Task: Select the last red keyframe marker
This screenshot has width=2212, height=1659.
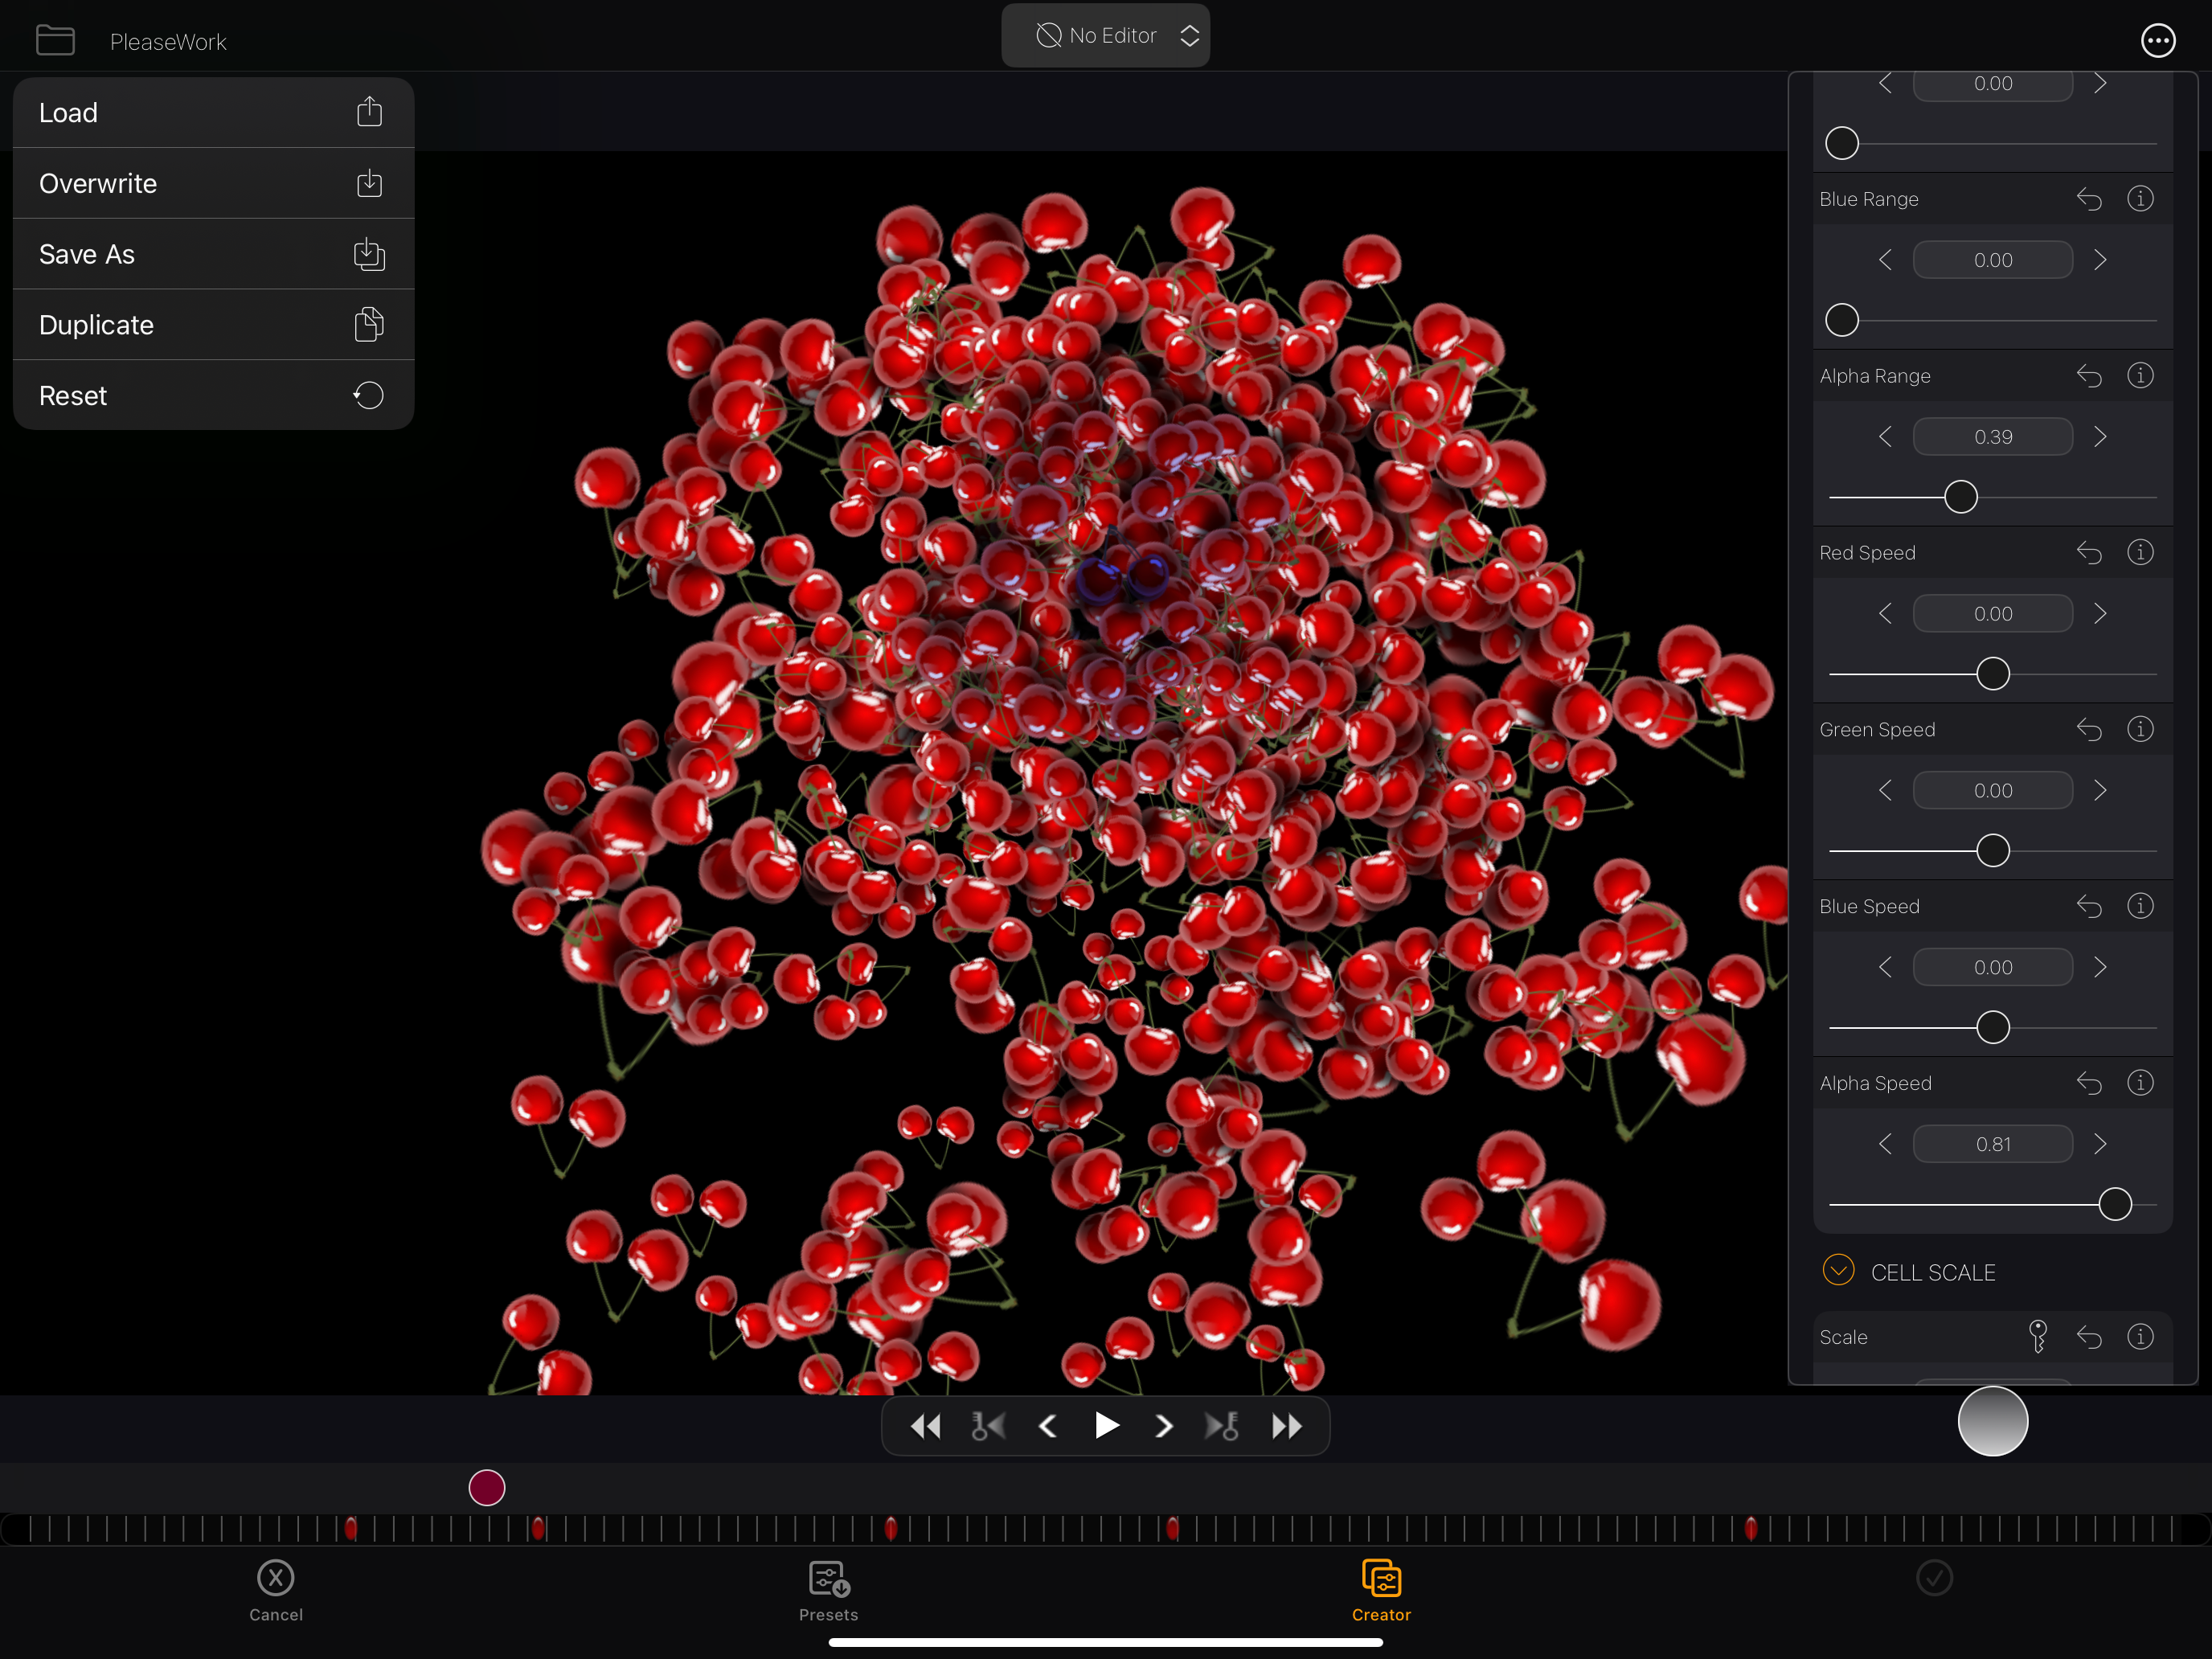Action: coord(1750,1528)
